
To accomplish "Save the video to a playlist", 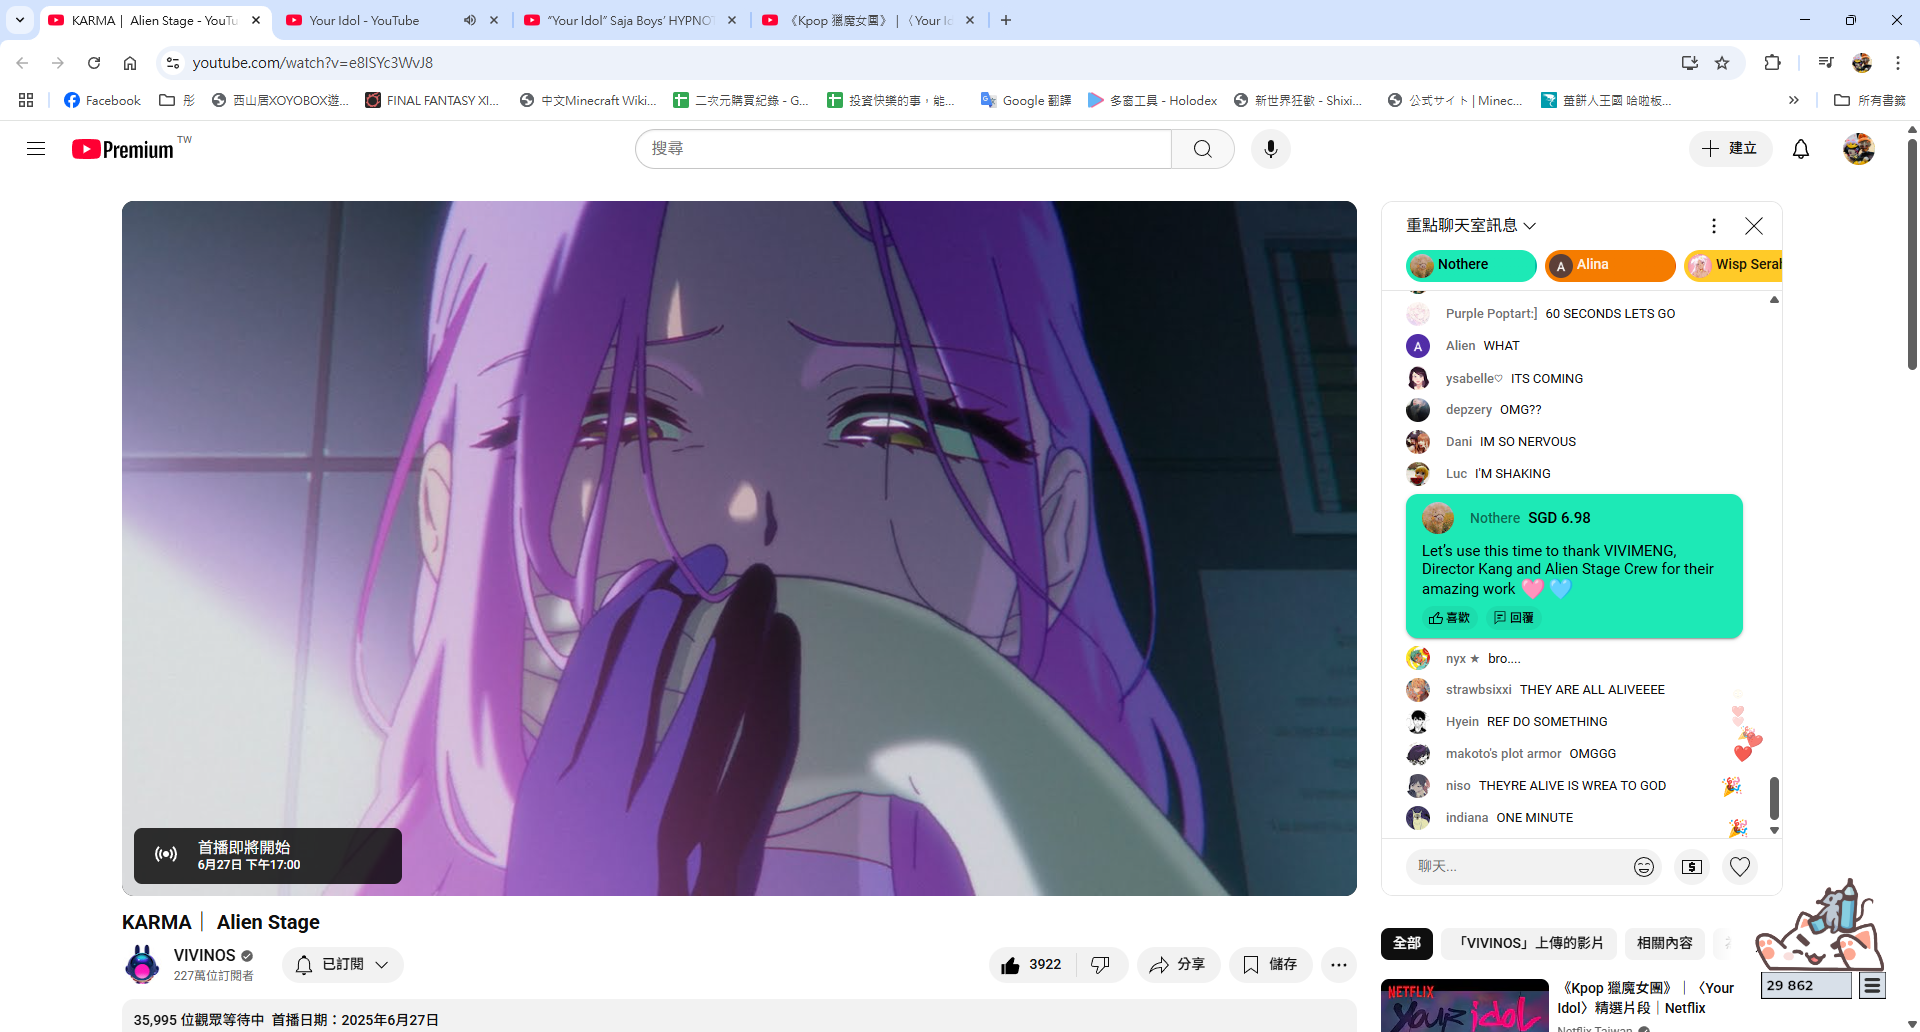I will 1270,965.
